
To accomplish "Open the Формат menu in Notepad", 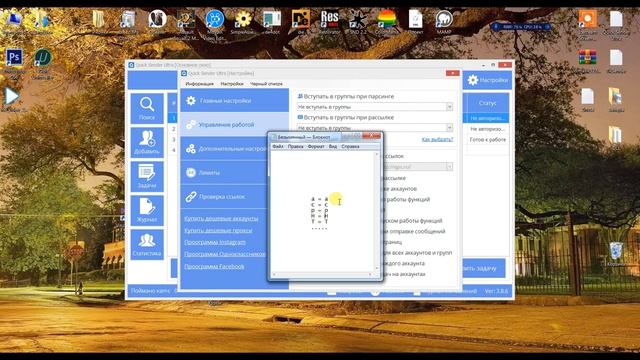I will click(316, 146).
